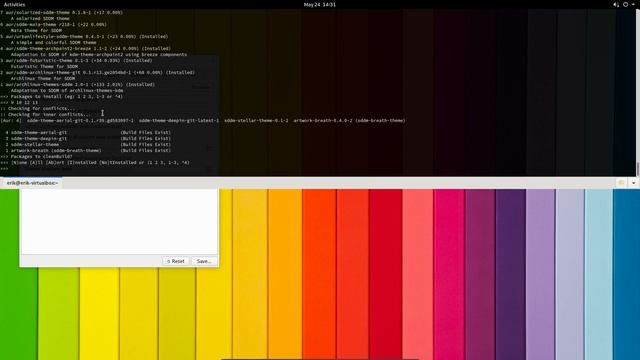Click 'aur/sddm-futuristic-theme' line in terminal
This screenshot has width=640, height=360.
pos(76,60)
